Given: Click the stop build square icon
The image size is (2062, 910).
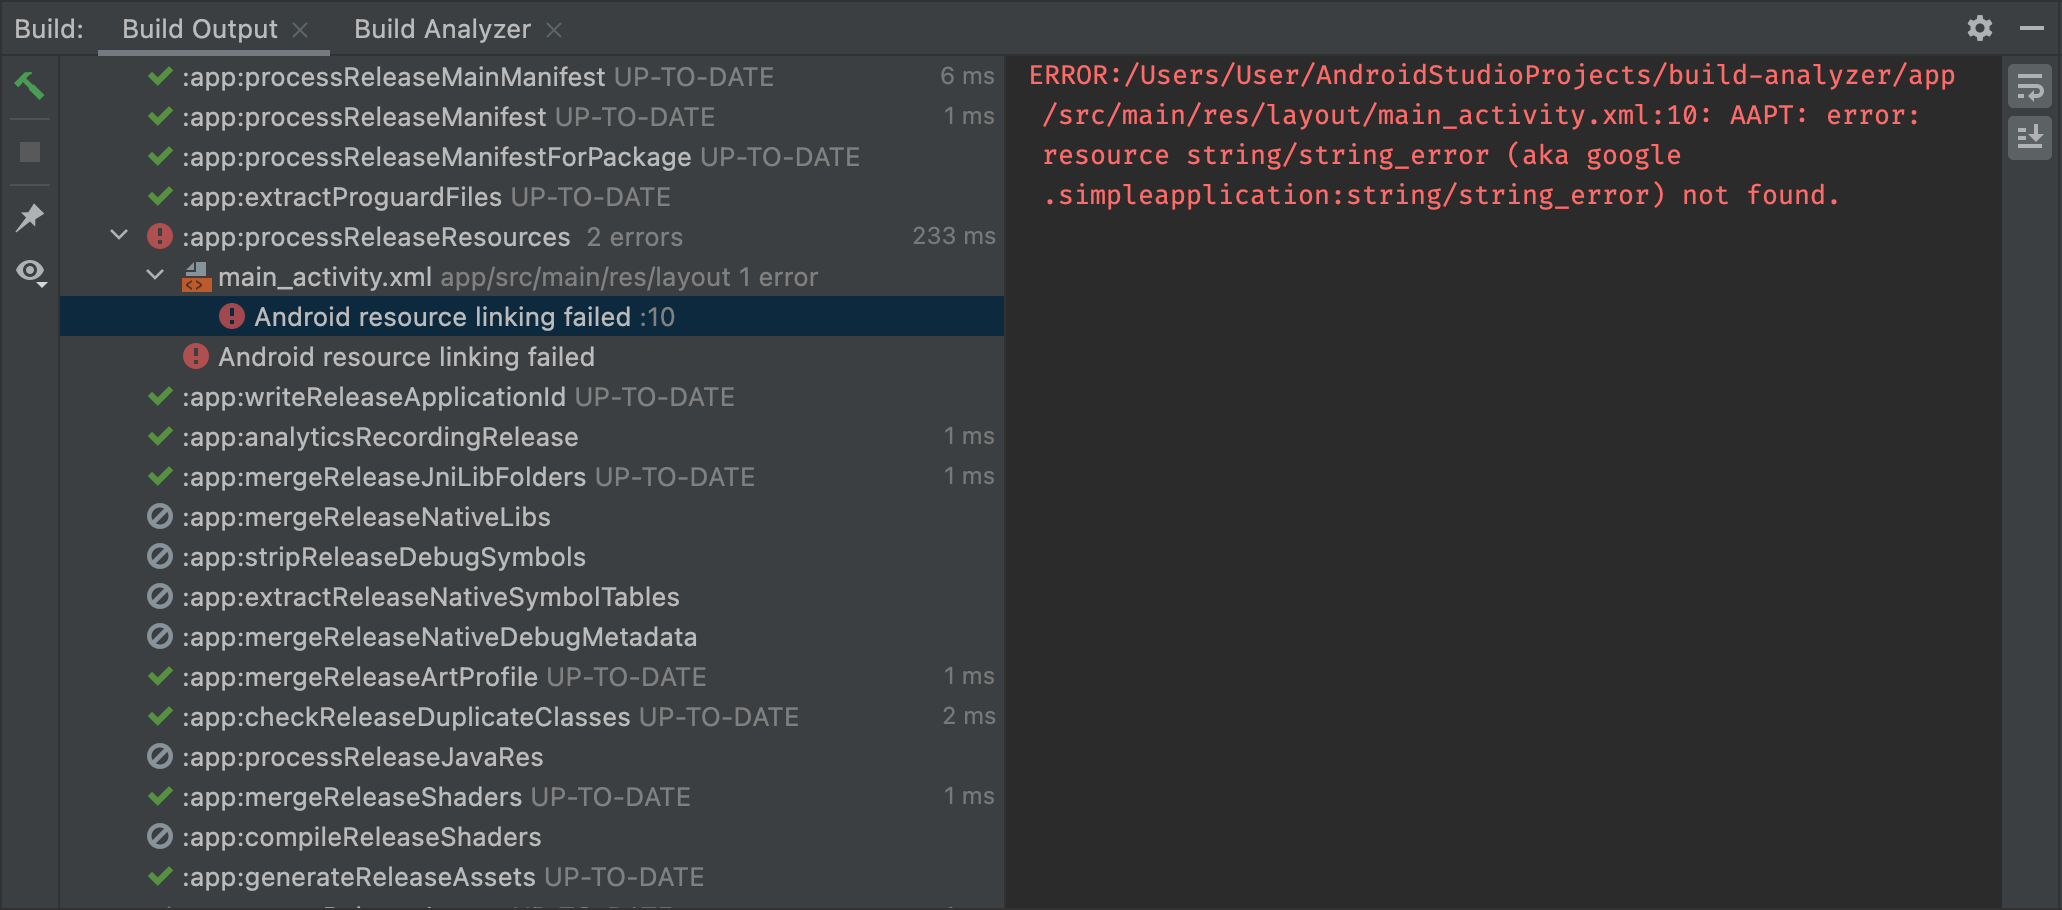Looking at the screenshot, I should [30, 152].
